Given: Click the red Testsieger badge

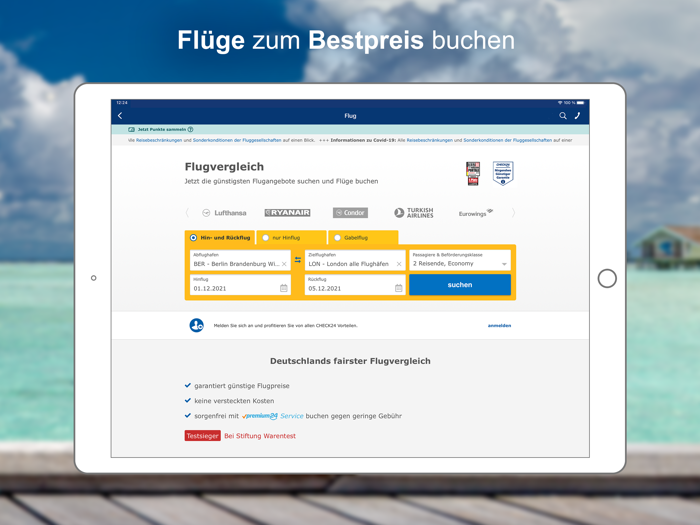Looking at the screenshot, I should (203, 436).
